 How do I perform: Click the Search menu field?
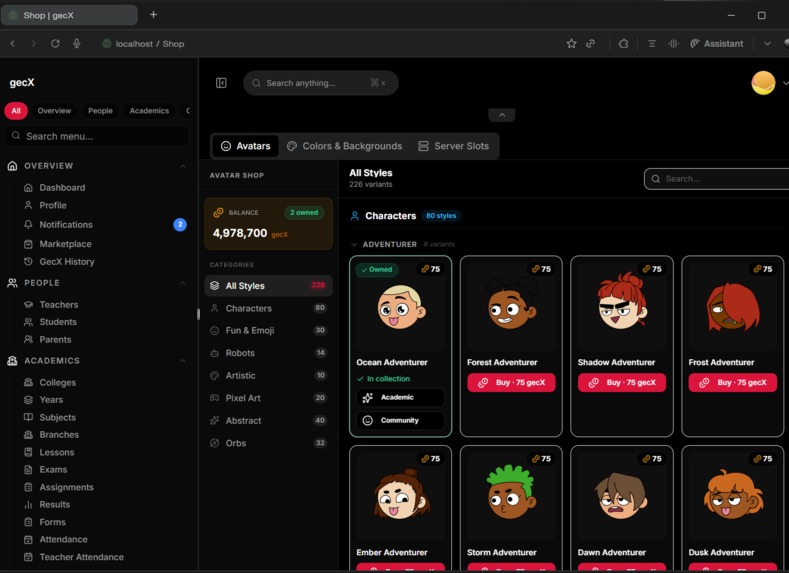coord(97,136)
